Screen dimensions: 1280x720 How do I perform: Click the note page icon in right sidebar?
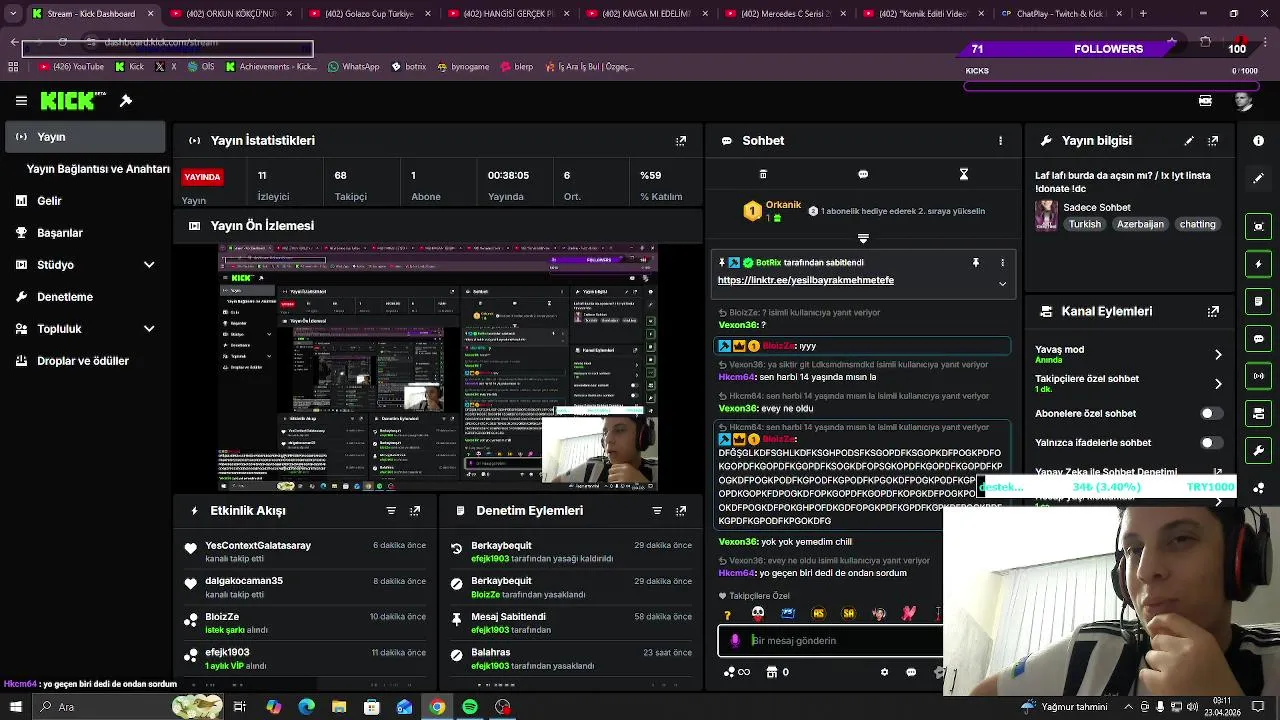point(1259,302)
